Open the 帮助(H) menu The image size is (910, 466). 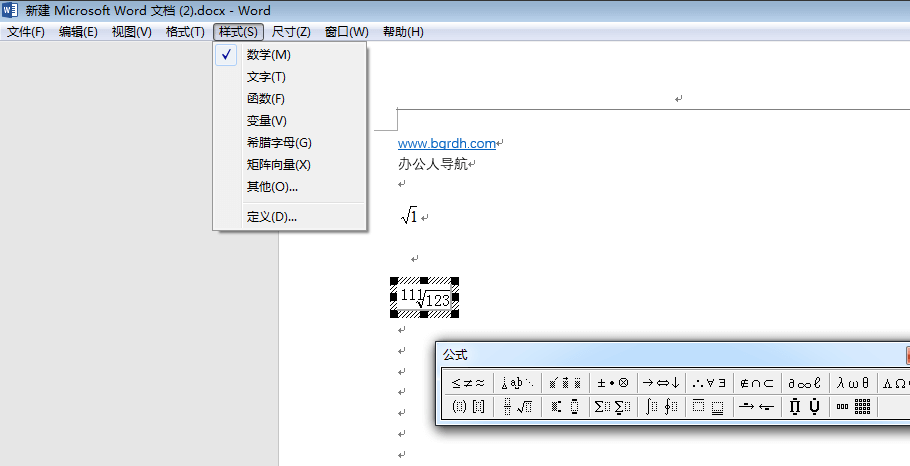coord(403,32)
